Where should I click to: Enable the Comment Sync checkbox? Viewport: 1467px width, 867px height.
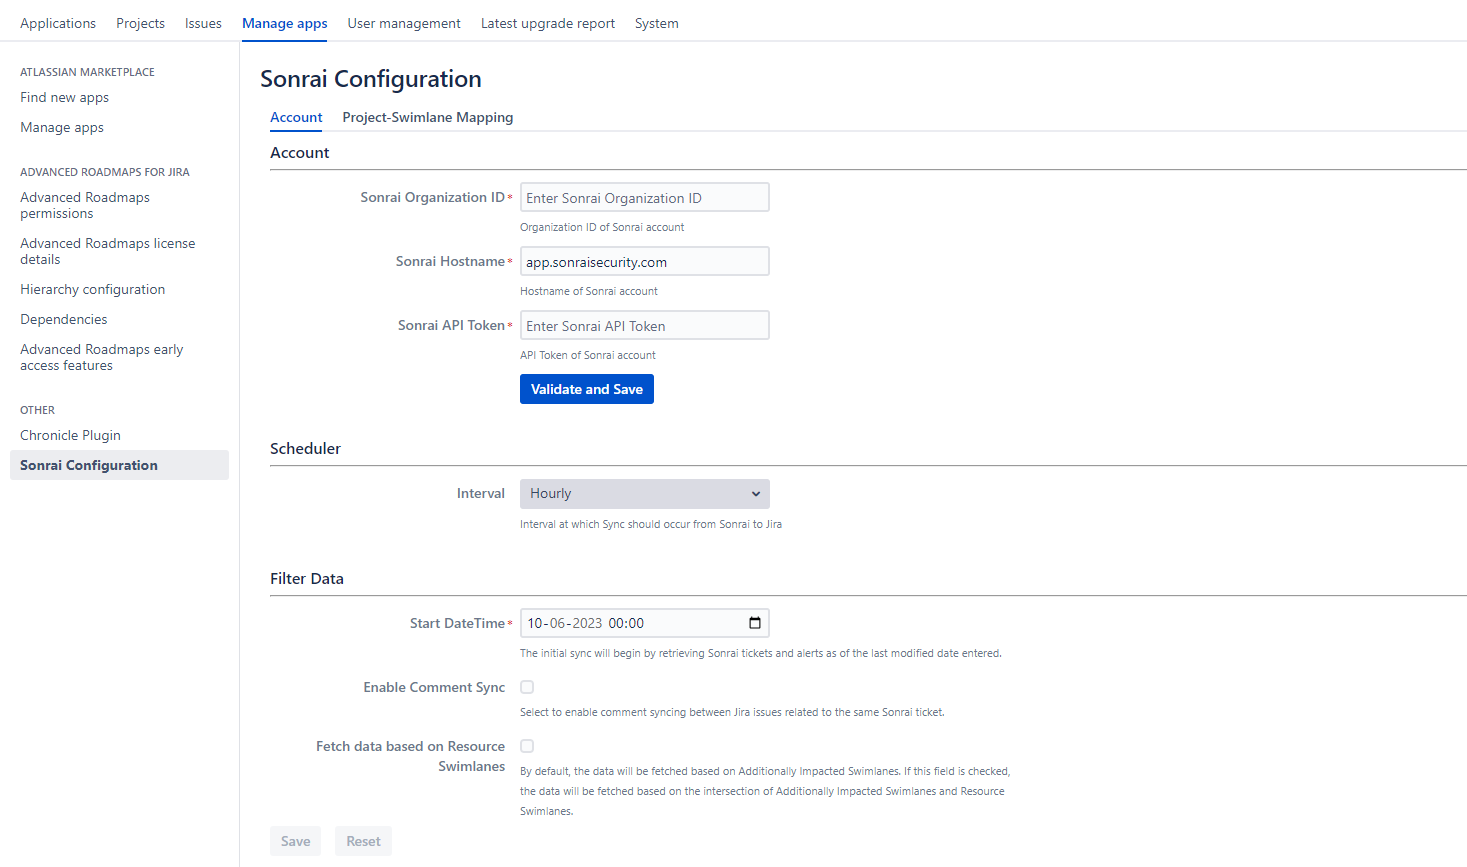527,687
